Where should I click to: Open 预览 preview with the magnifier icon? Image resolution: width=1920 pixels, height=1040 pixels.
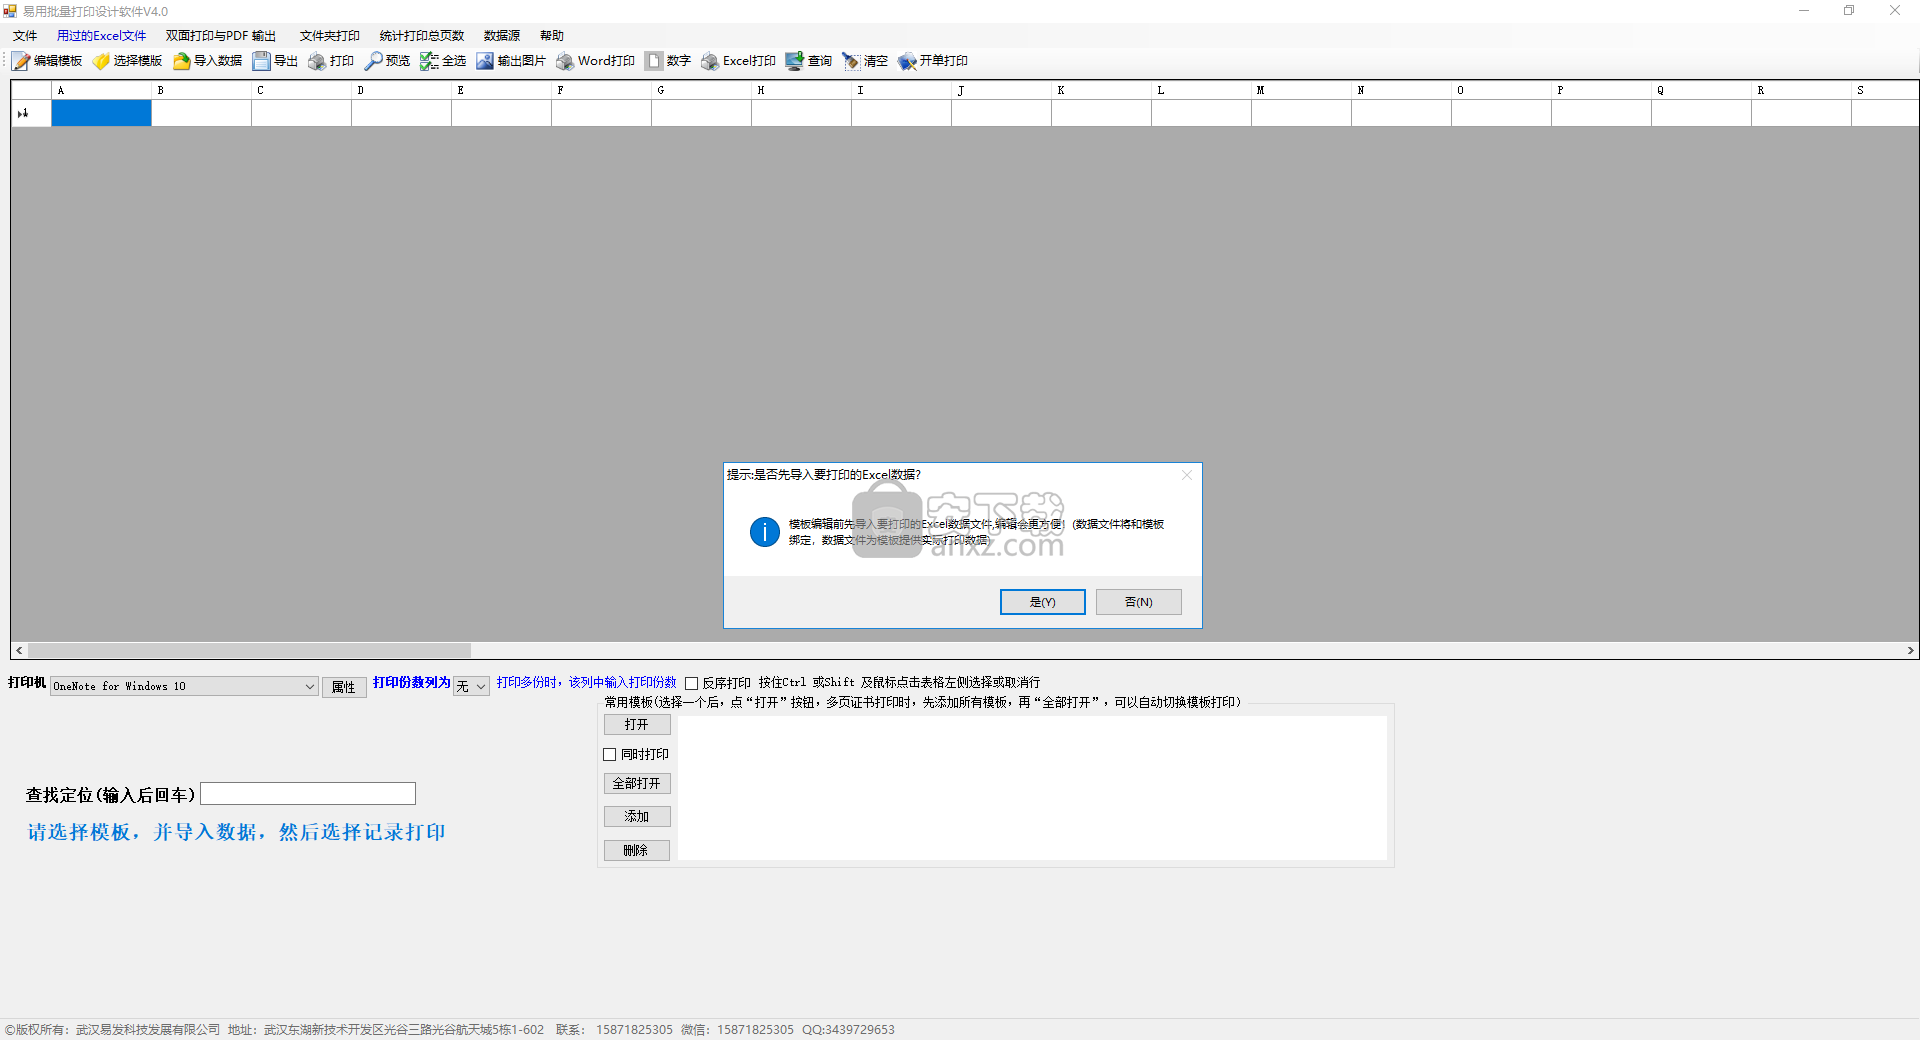pos(373,61)
